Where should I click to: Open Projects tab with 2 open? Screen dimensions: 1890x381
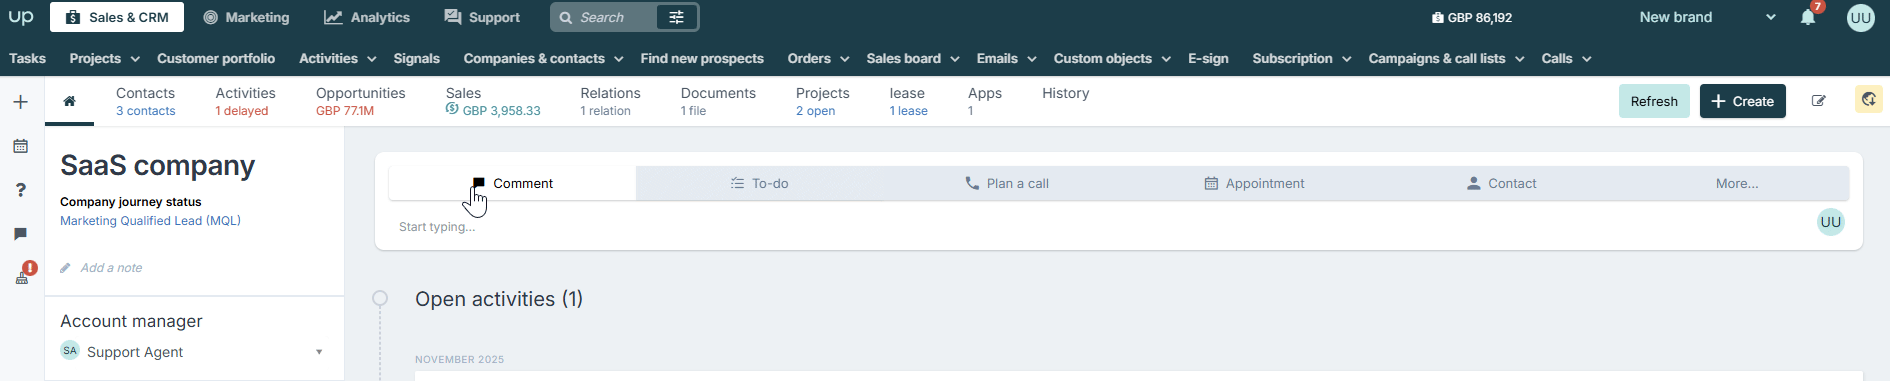(822, 101)
